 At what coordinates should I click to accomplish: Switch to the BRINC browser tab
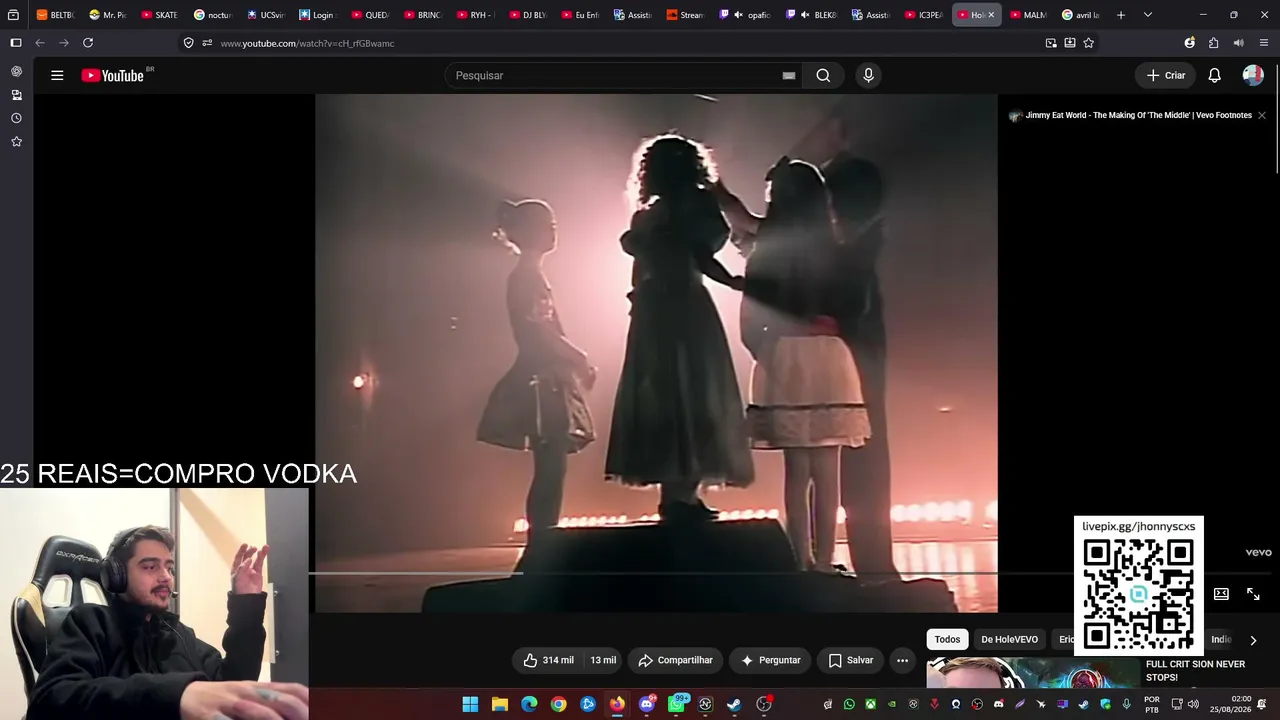(423, 15)
